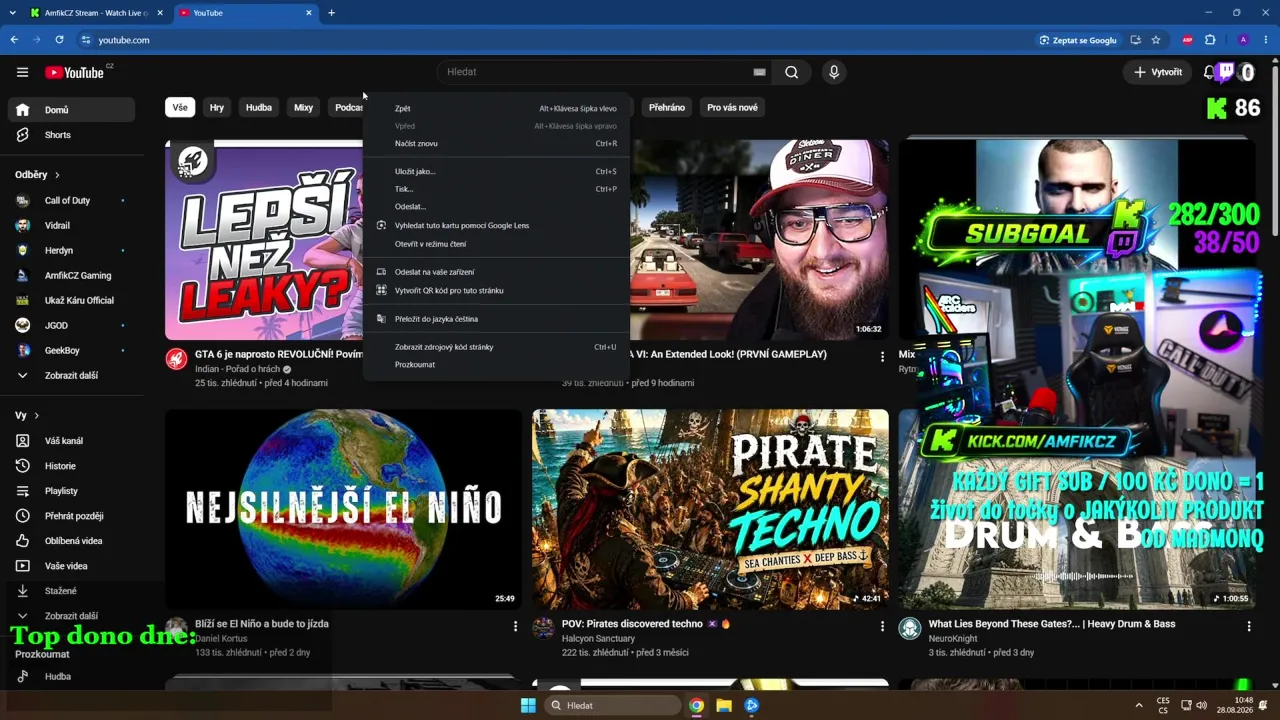Click the ABP adblock extension icon

pyautogui.click(x=1188, y=40)
